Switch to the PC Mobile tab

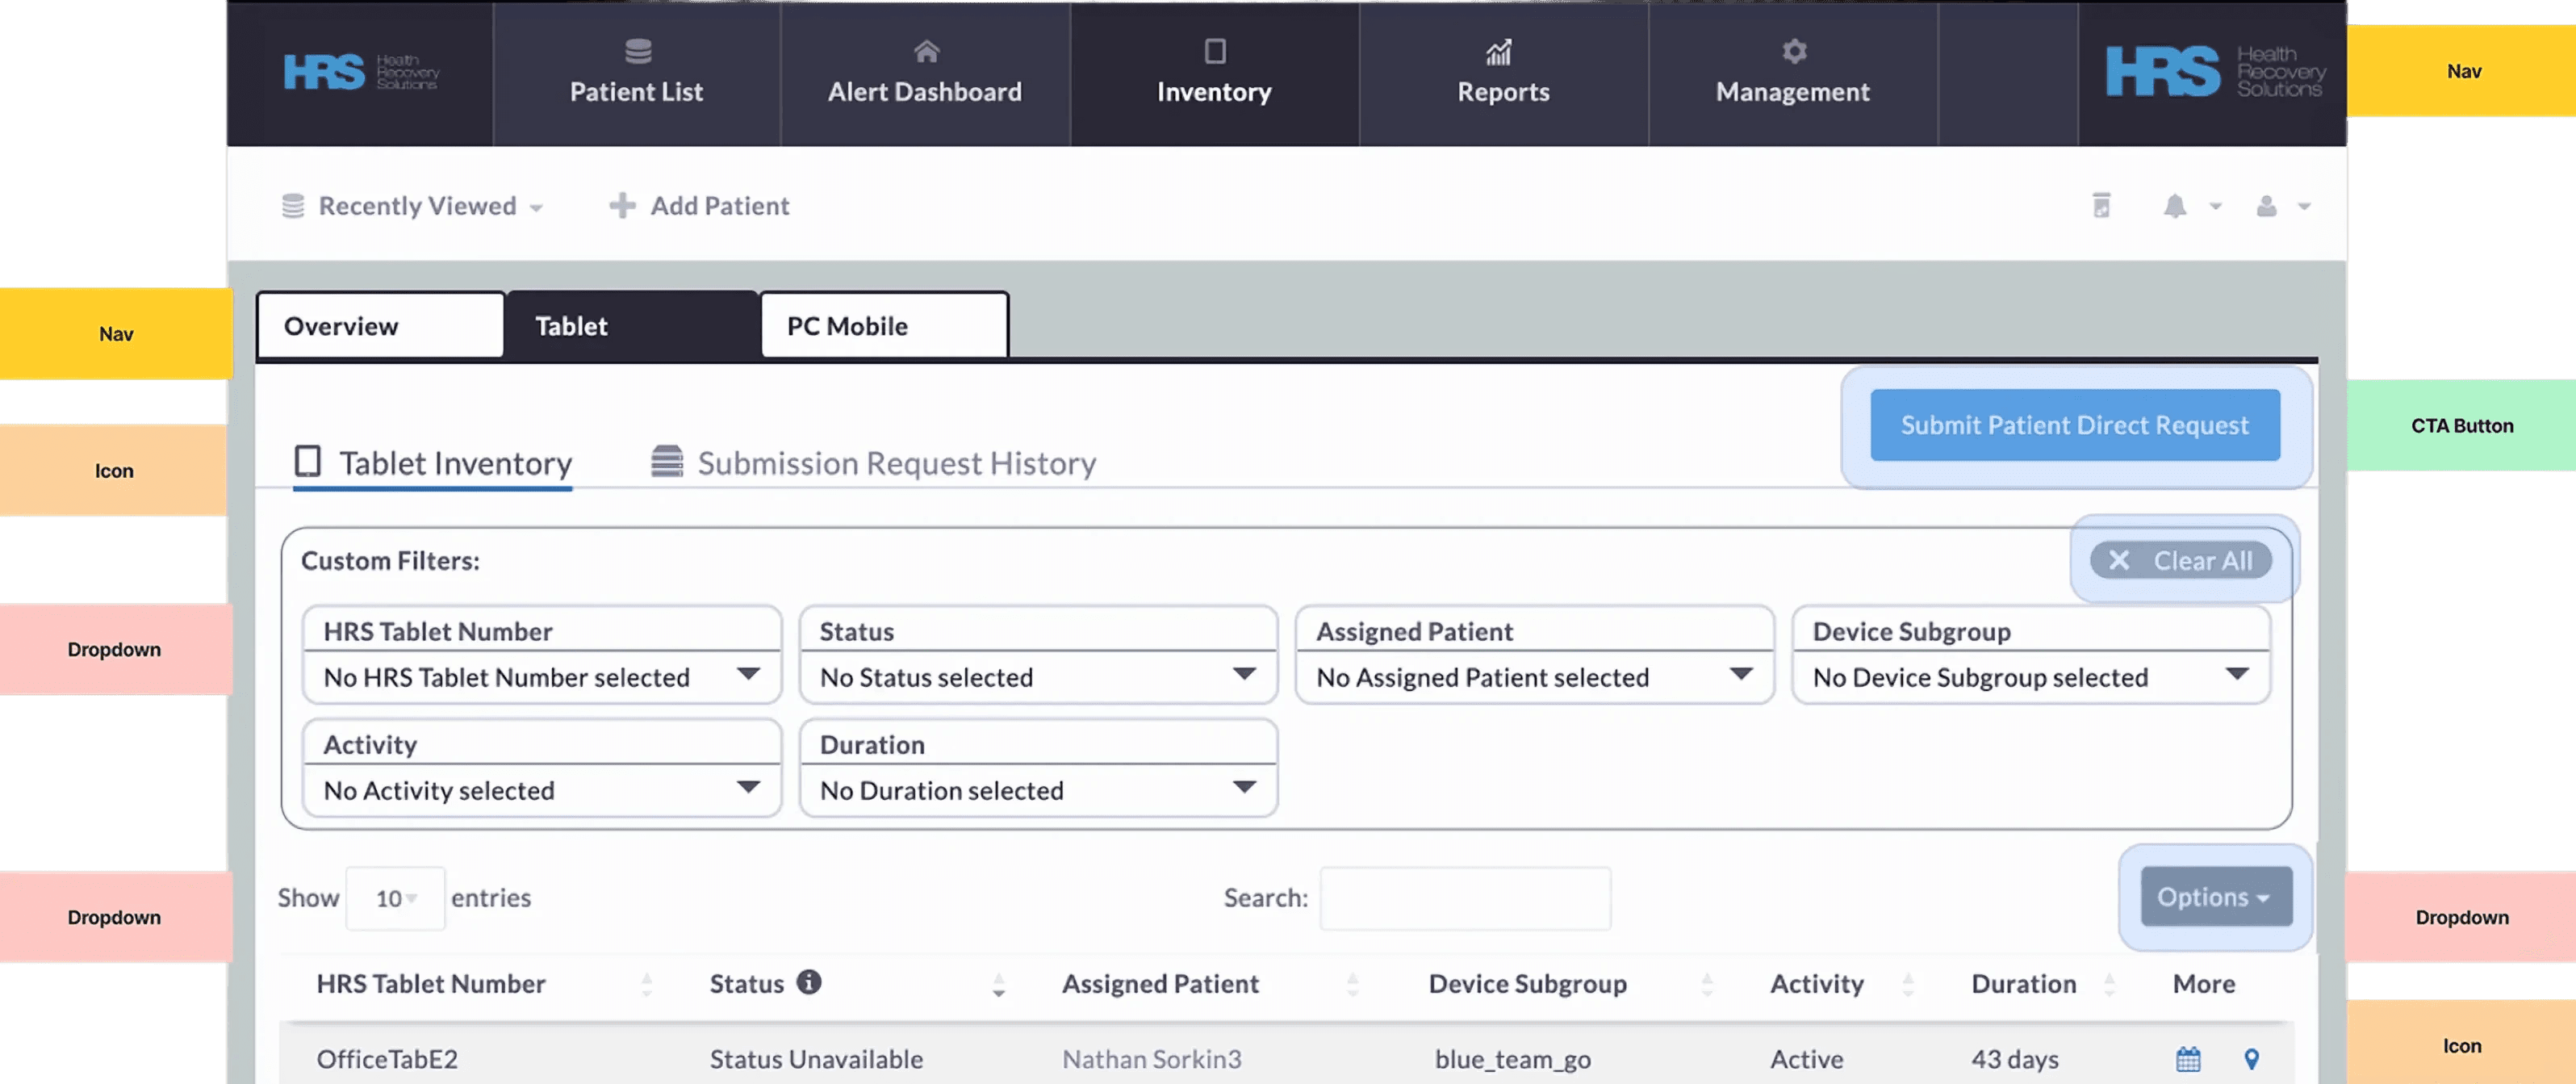click(884, 326)
